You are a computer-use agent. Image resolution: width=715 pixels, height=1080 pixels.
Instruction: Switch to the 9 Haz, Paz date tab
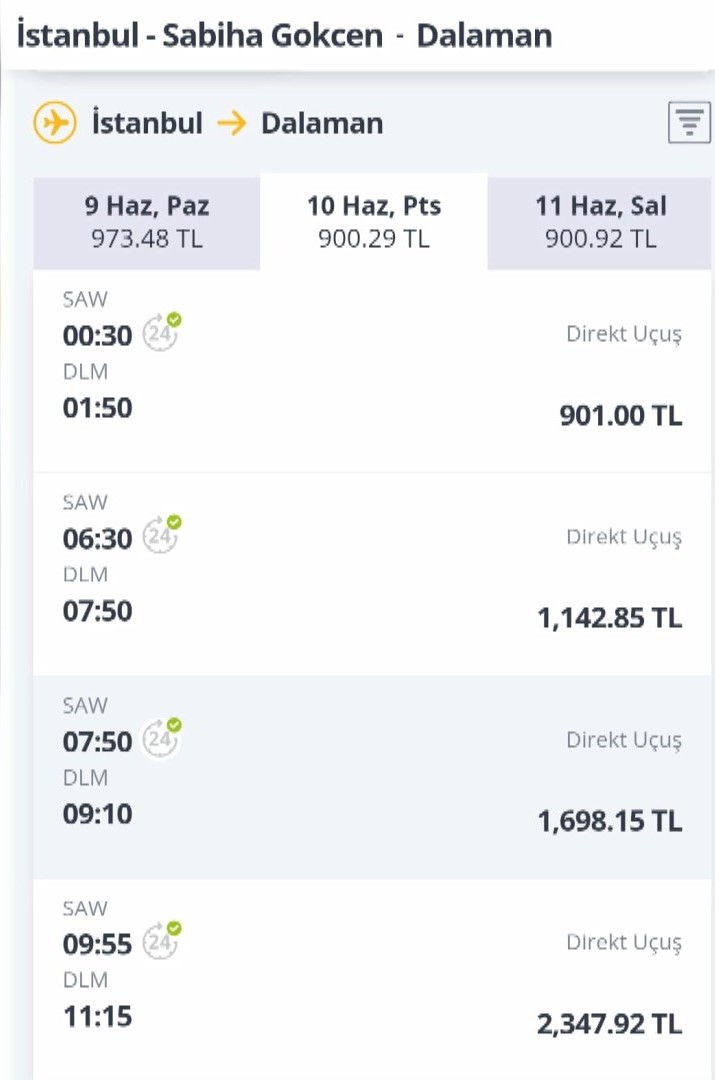[x=147, y=222]
